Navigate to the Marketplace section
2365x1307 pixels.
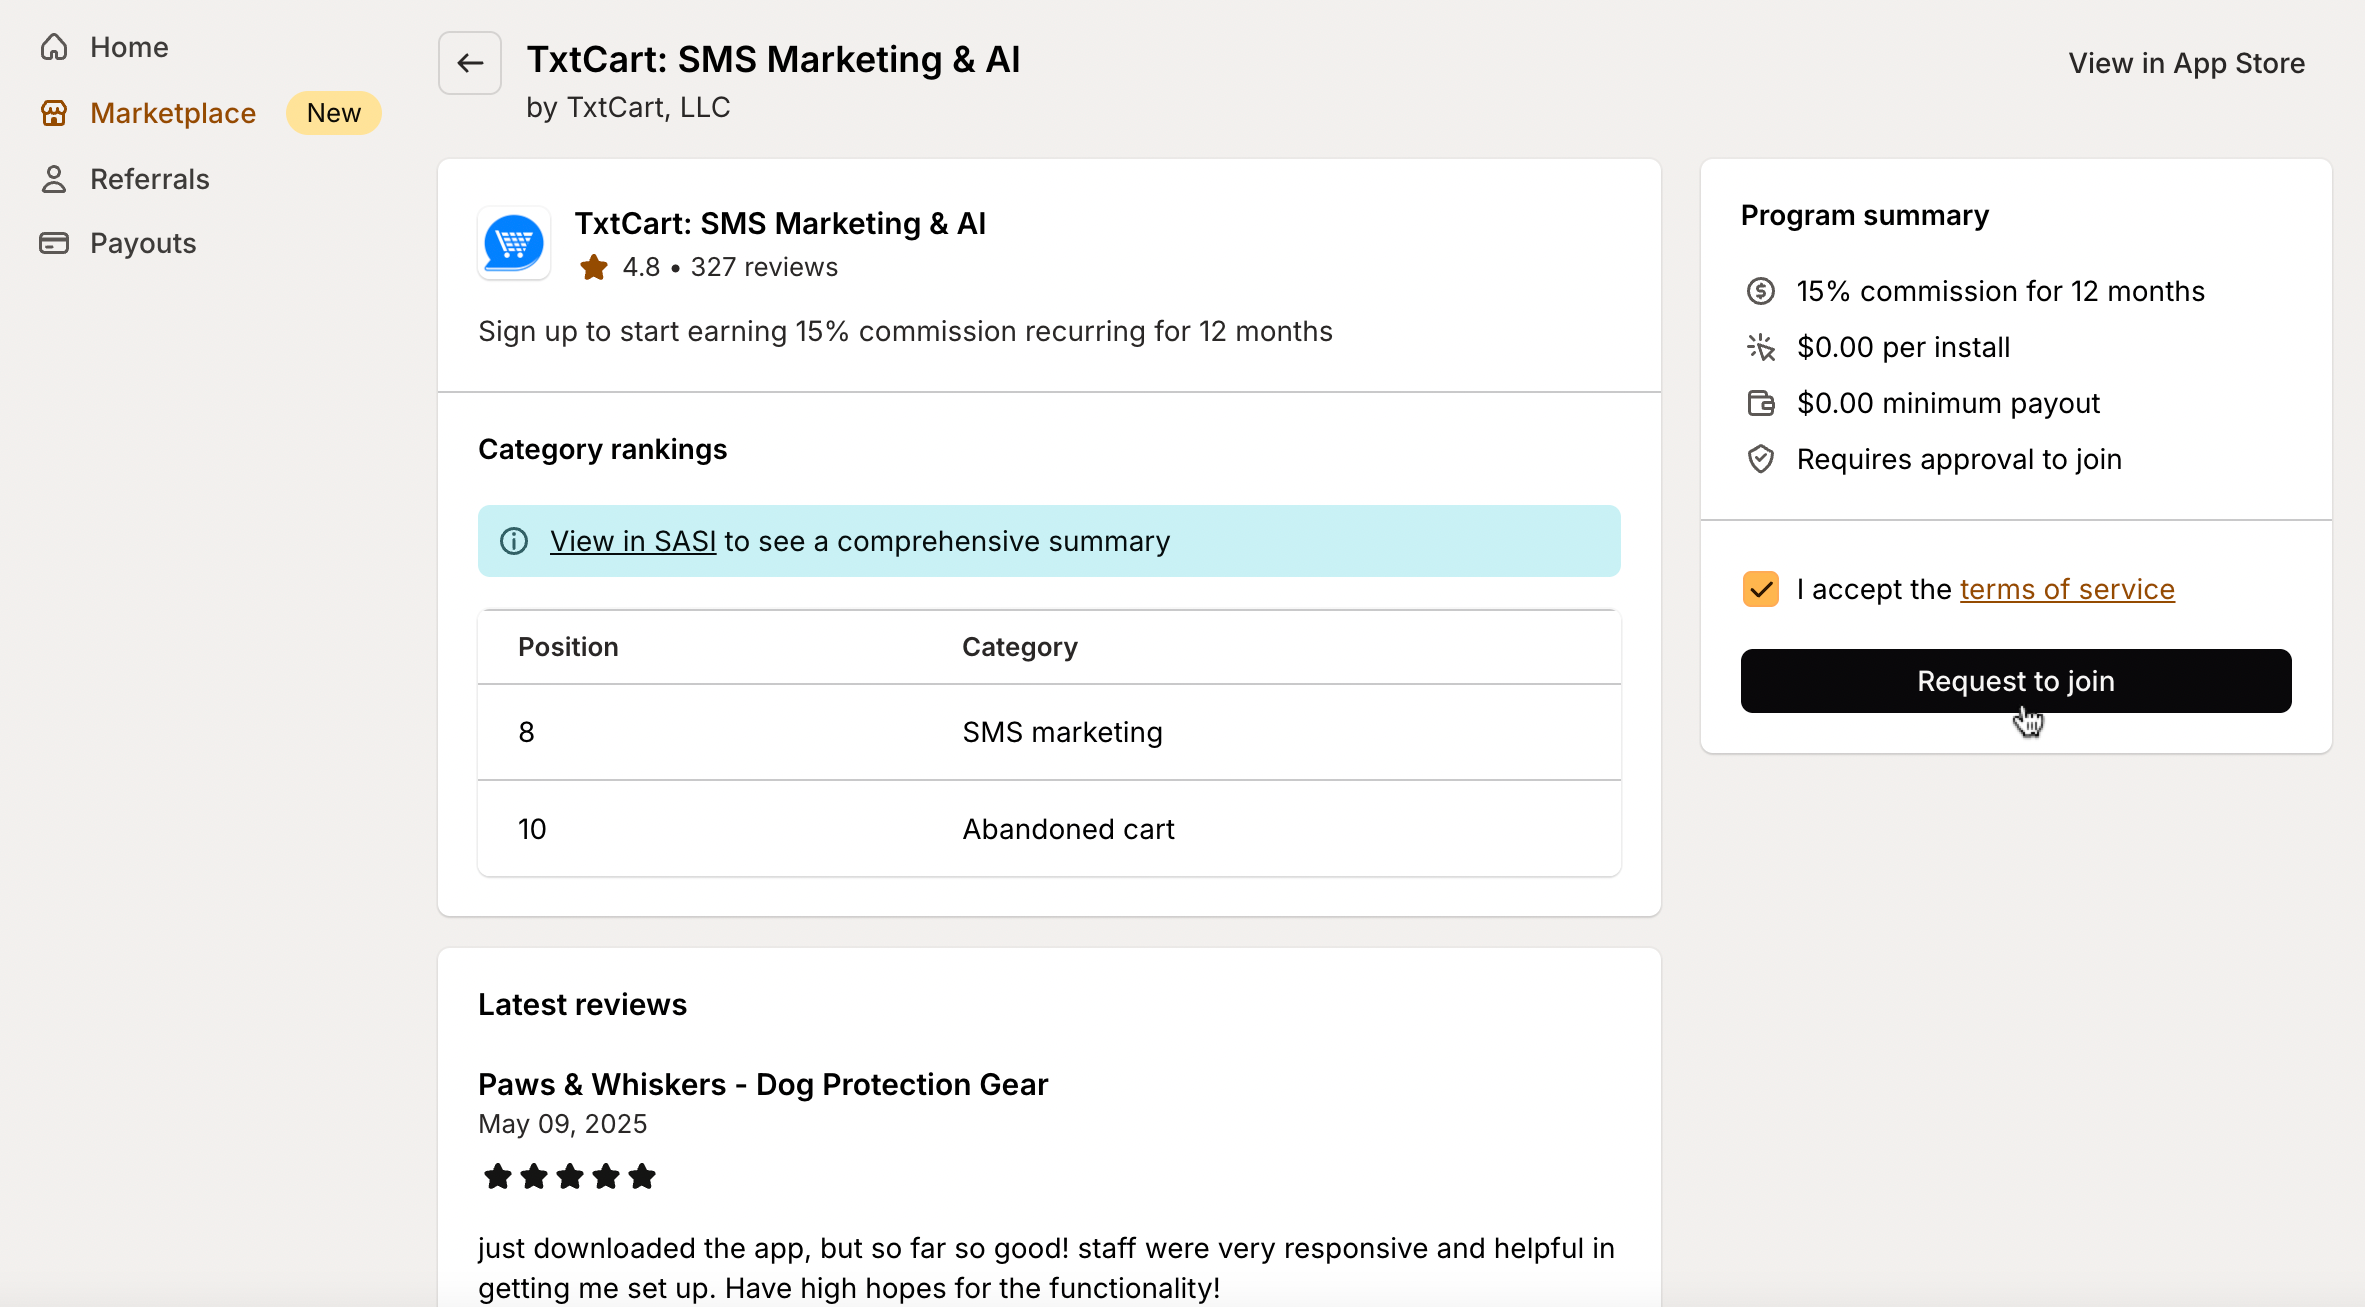click(172, 112)
